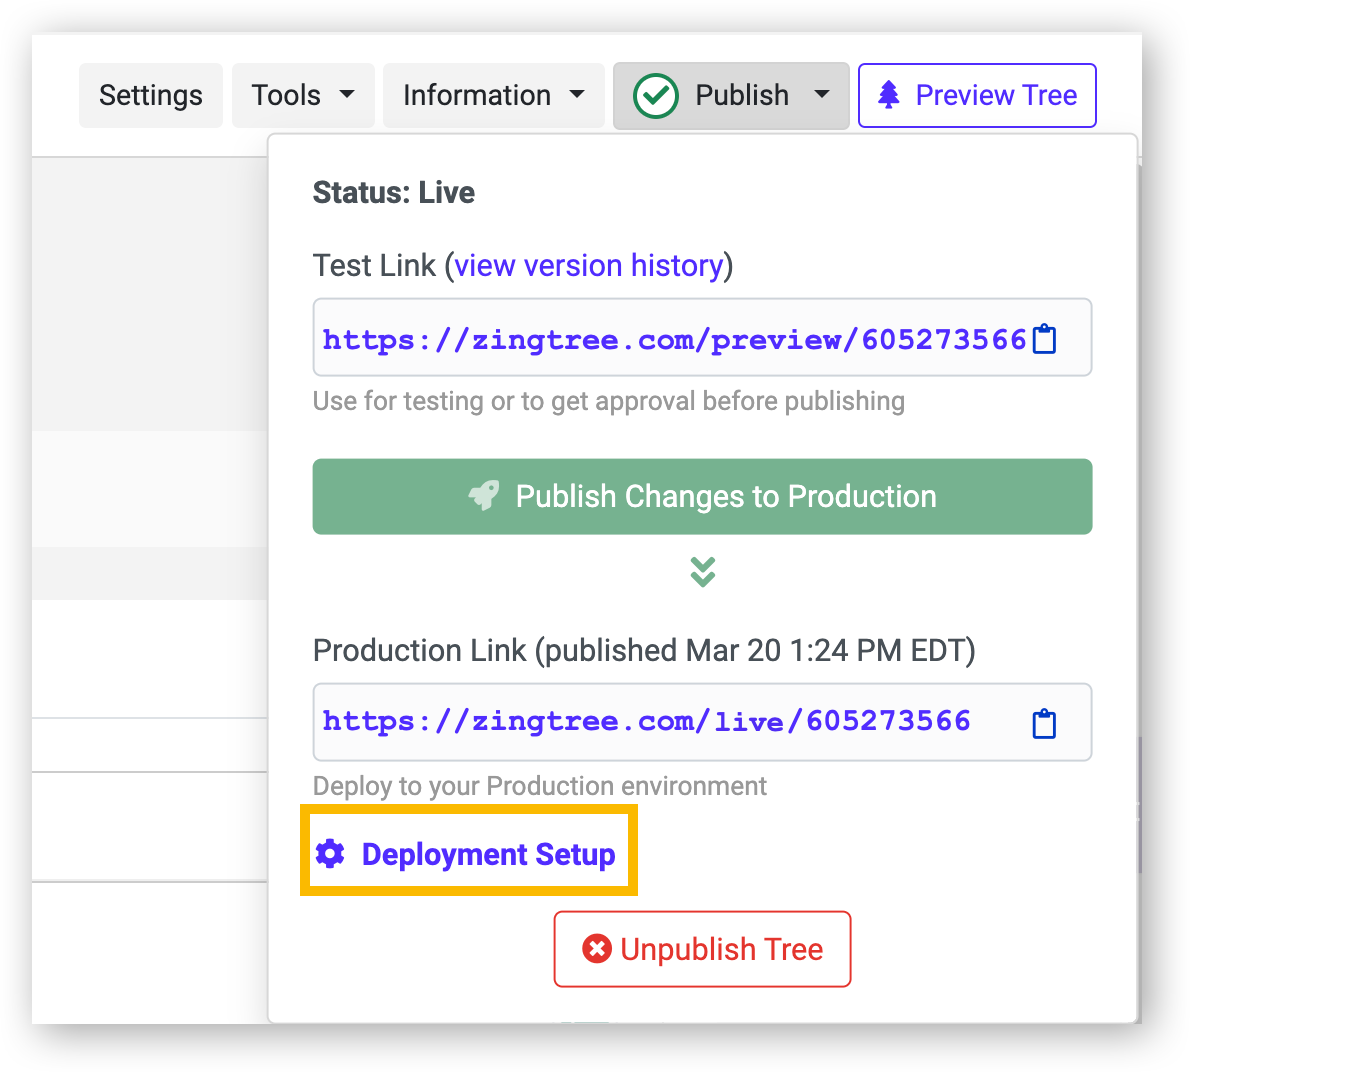The image size is (1362, 1072).
Task: Click the gear icon next to Deployment Setup
Action: pos(330,853)
